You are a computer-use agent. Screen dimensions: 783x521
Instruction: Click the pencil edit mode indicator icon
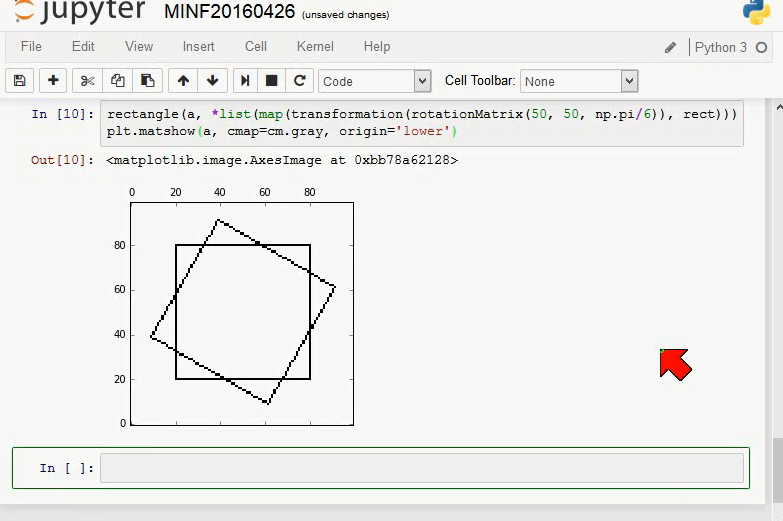click(x=670, y=47)
